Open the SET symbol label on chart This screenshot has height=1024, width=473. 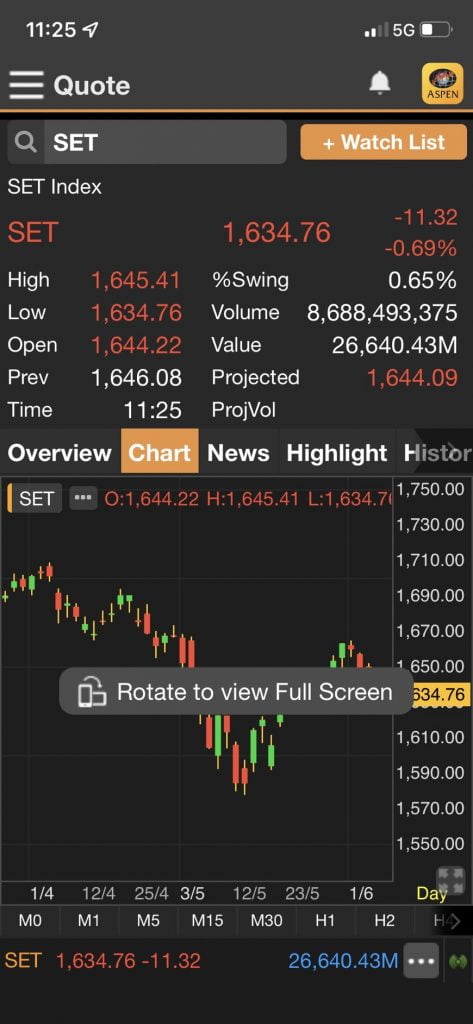click(x=35, y=498)
